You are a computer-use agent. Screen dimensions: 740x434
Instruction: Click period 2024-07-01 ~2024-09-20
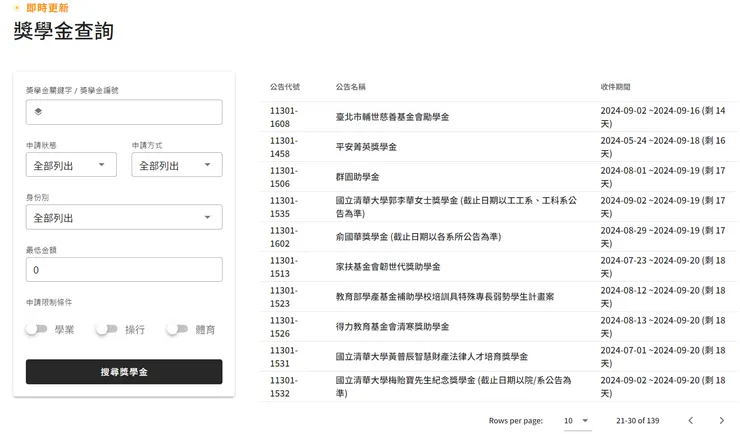(663, 357)
